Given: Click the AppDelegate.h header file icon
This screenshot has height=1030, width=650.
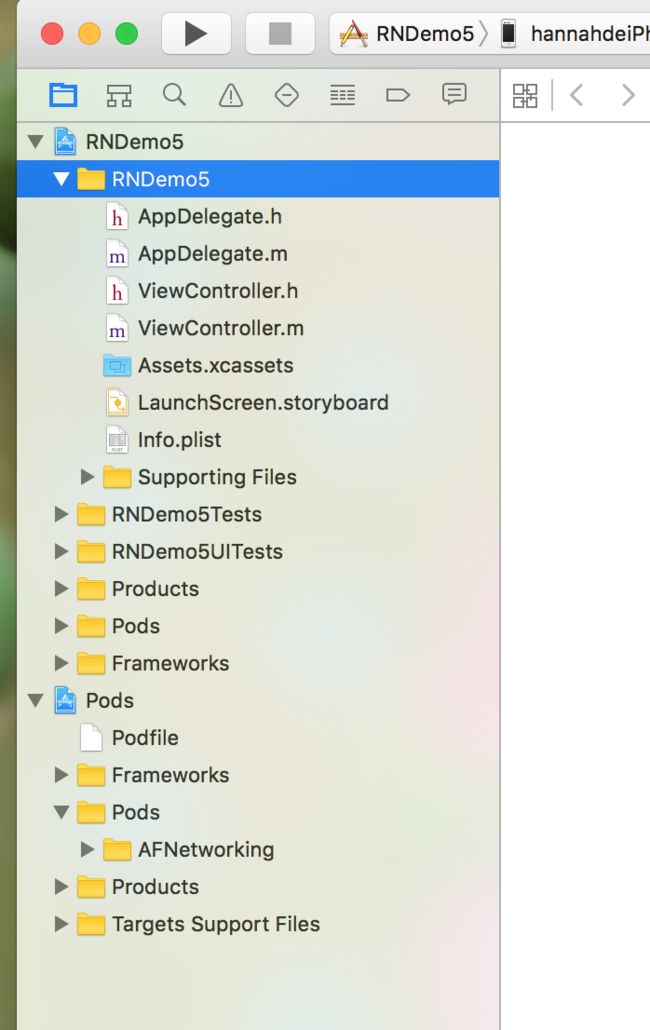Looking at the screenshot, I should point(117,217).
